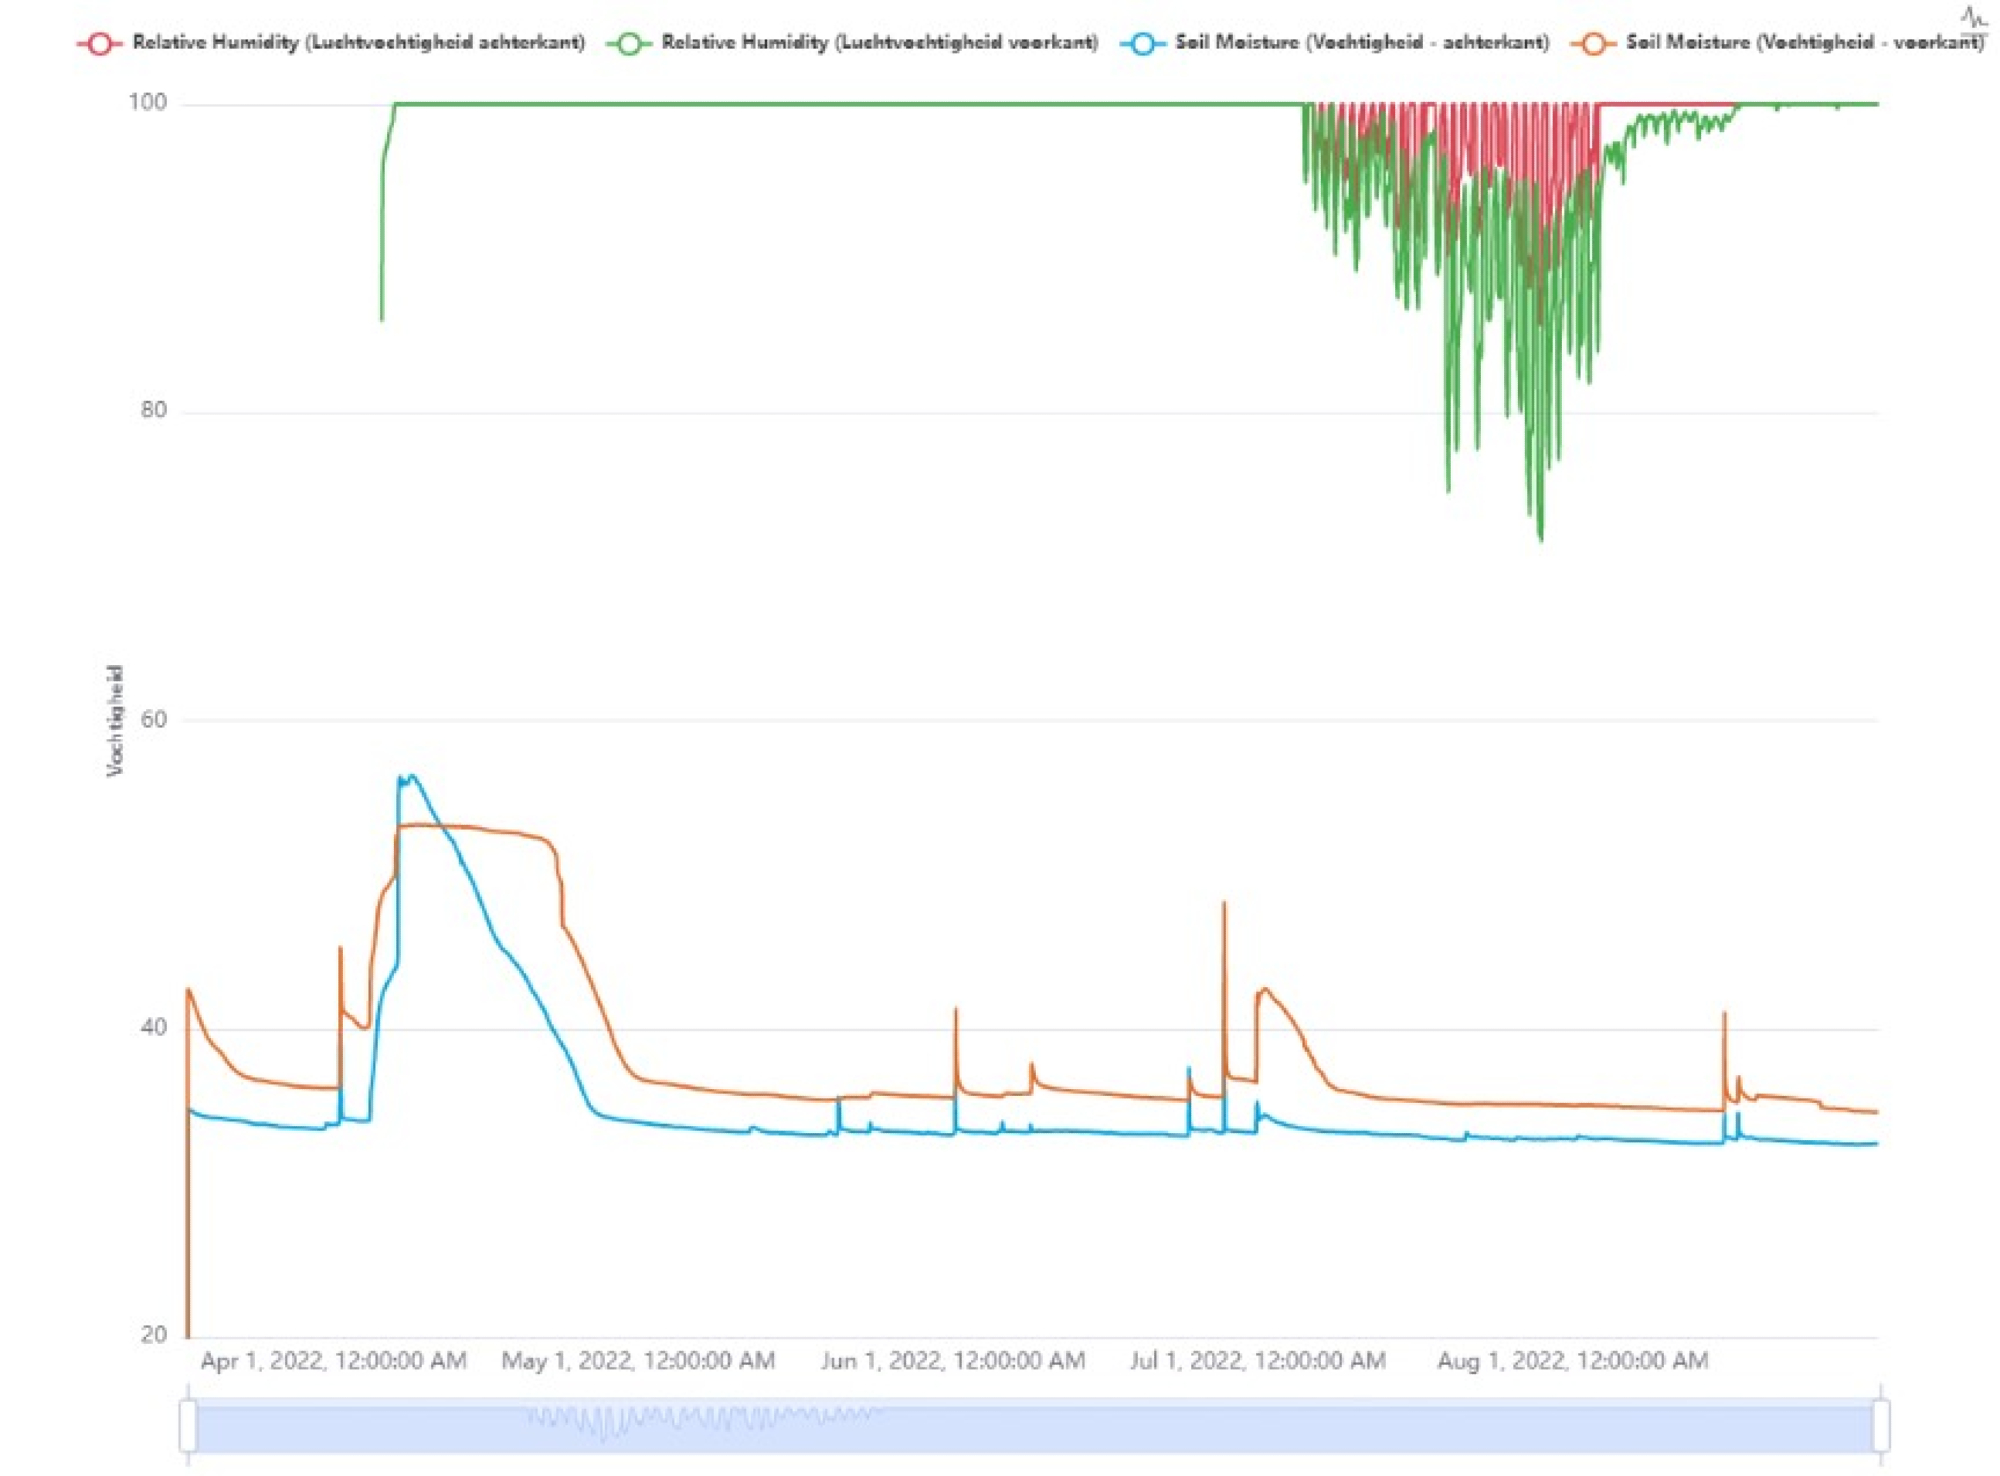Click the left handle of zoom range slider
Viewport: 2000px width, 1476px height.
point(188,1426)
